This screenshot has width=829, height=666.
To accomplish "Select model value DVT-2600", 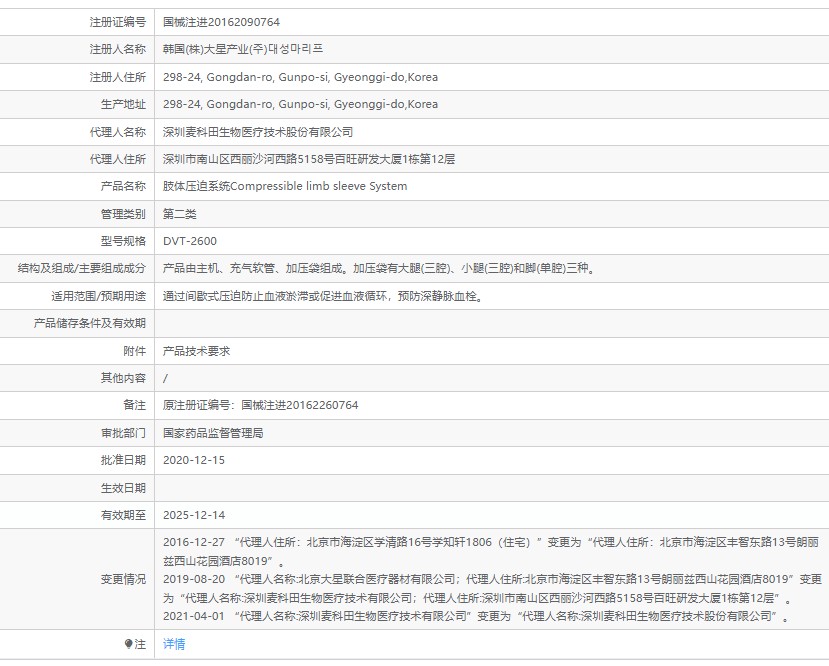I will pyautogui.click(x=190, y=241).
